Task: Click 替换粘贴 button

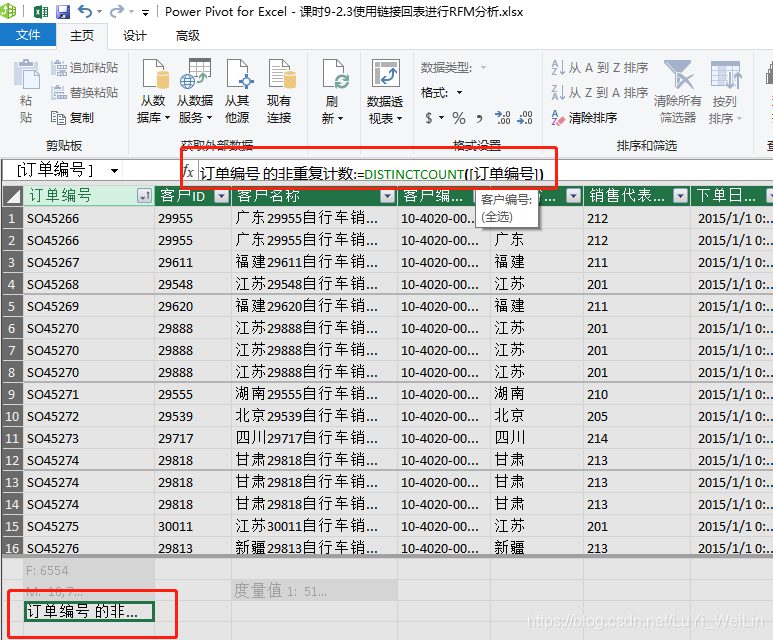Action: point(85,92)
